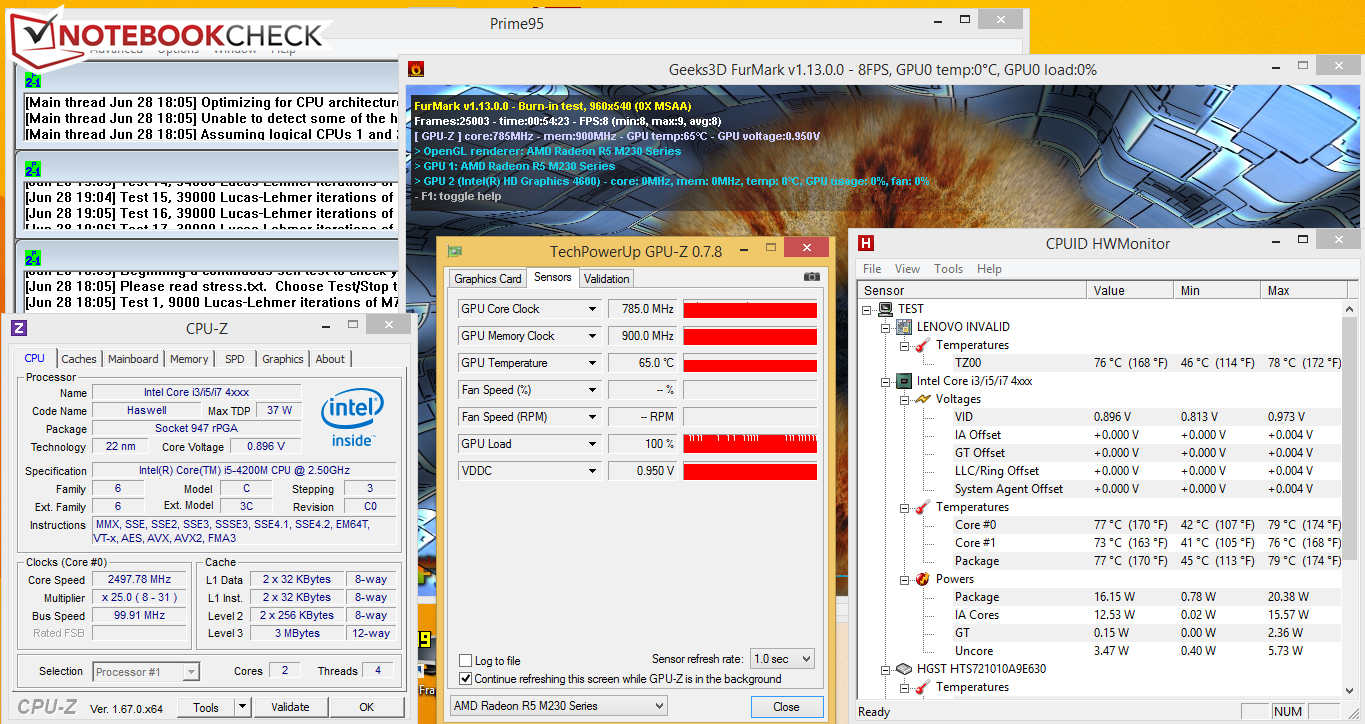Click the GPU Load red history graph
Image resolution: width=1365 pixels, height=724 pixels.
(750, 444)
